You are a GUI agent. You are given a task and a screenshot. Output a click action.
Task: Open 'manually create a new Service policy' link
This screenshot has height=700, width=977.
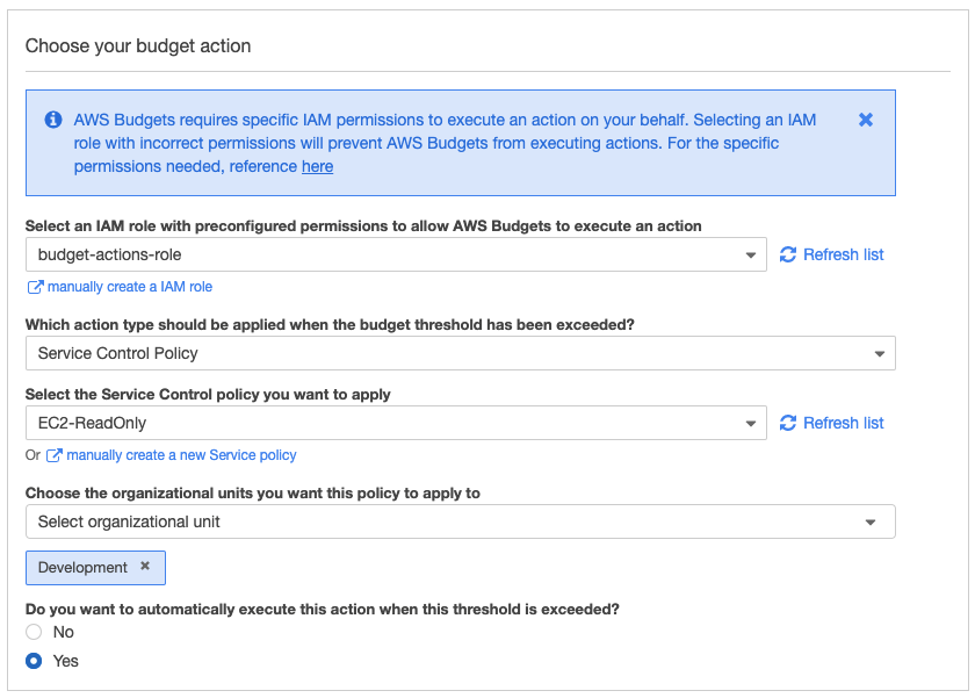181,455
